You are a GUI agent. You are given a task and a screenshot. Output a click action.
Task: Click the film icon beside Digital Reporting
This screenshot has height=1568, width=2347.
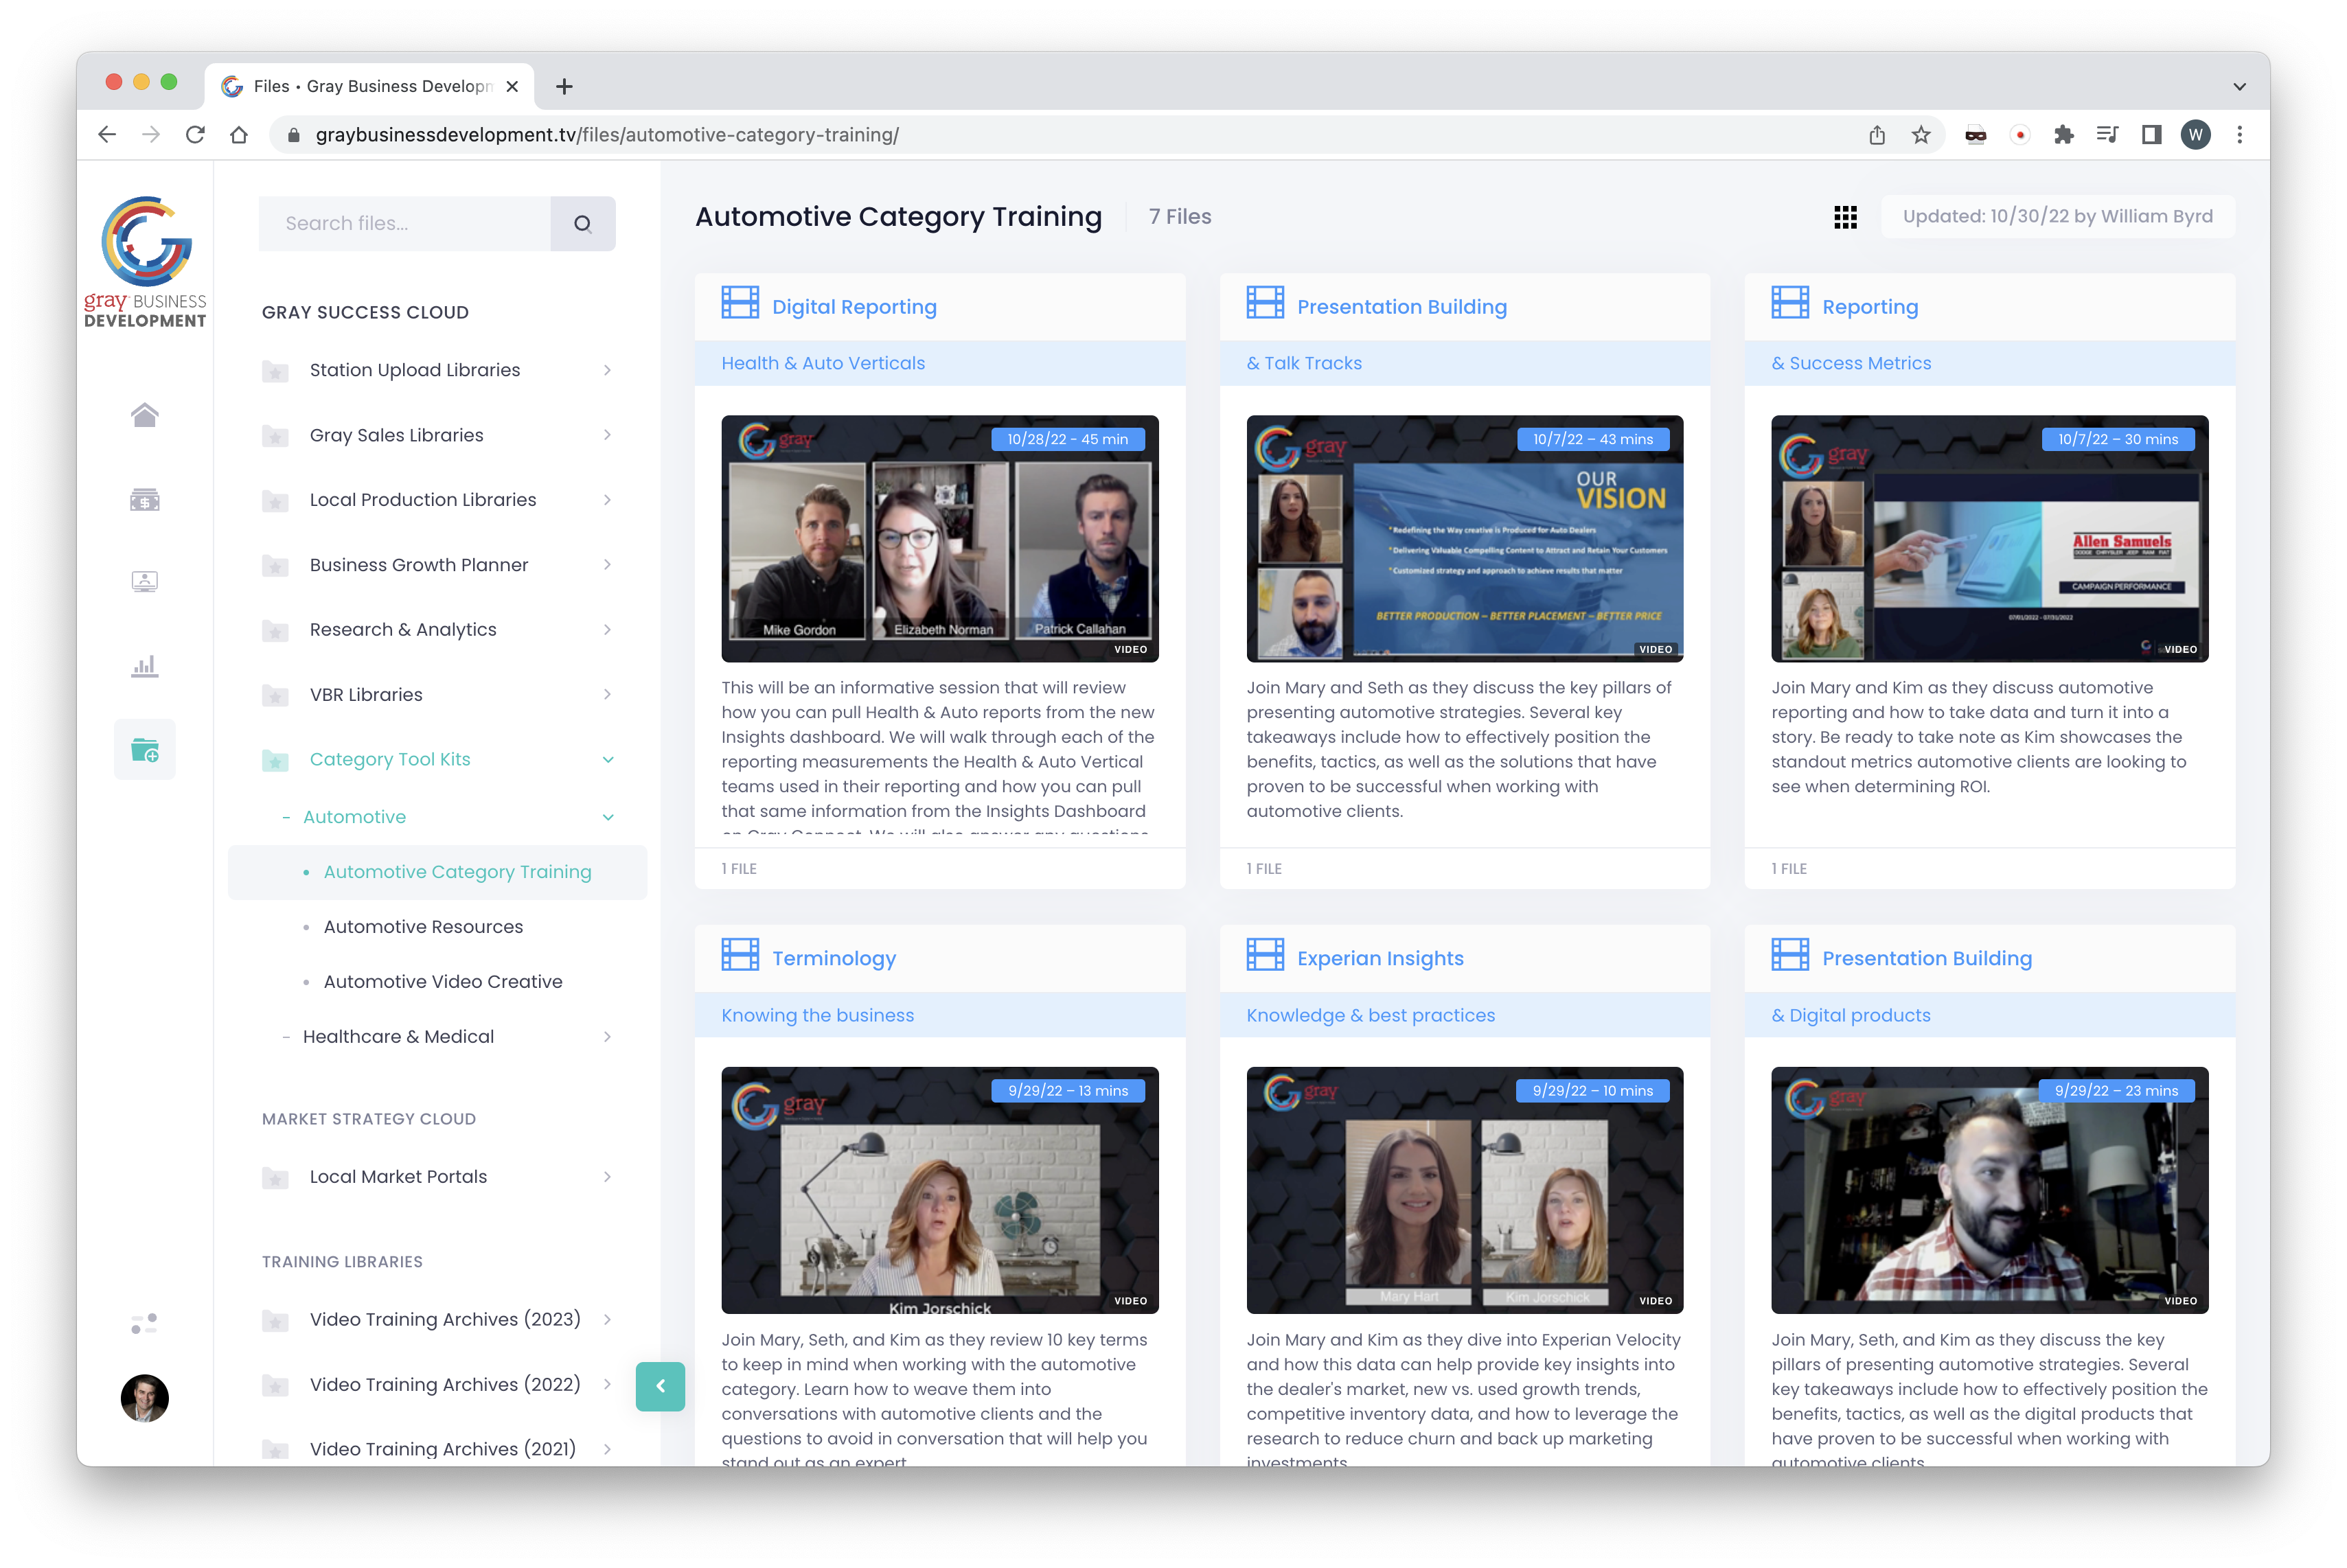point(740,303)
